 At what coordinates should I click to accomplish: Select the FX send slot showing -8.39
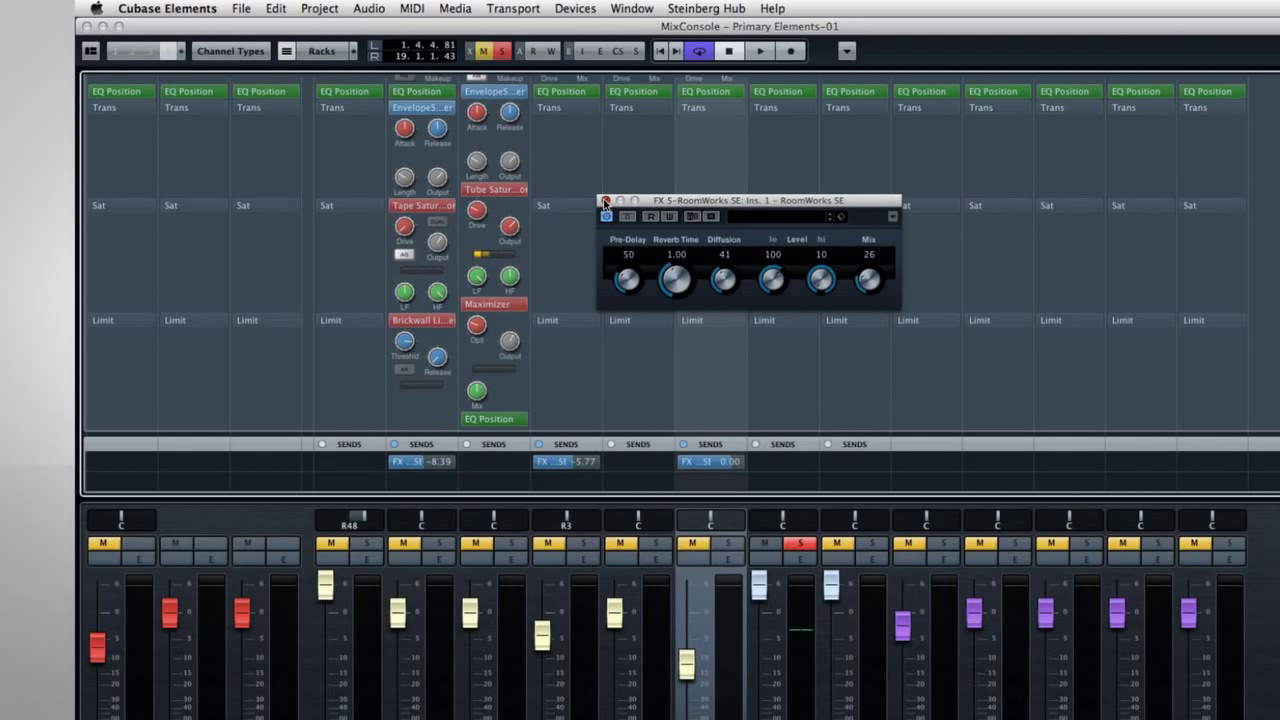coord(422,461)
